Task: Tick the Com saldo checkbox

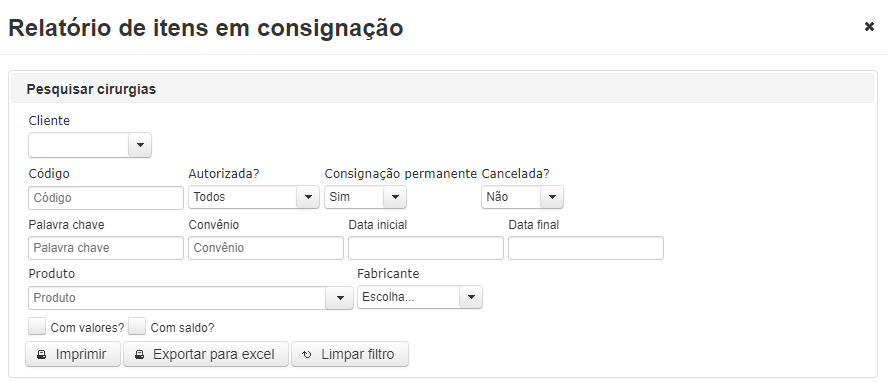Action: click(137, 327)
